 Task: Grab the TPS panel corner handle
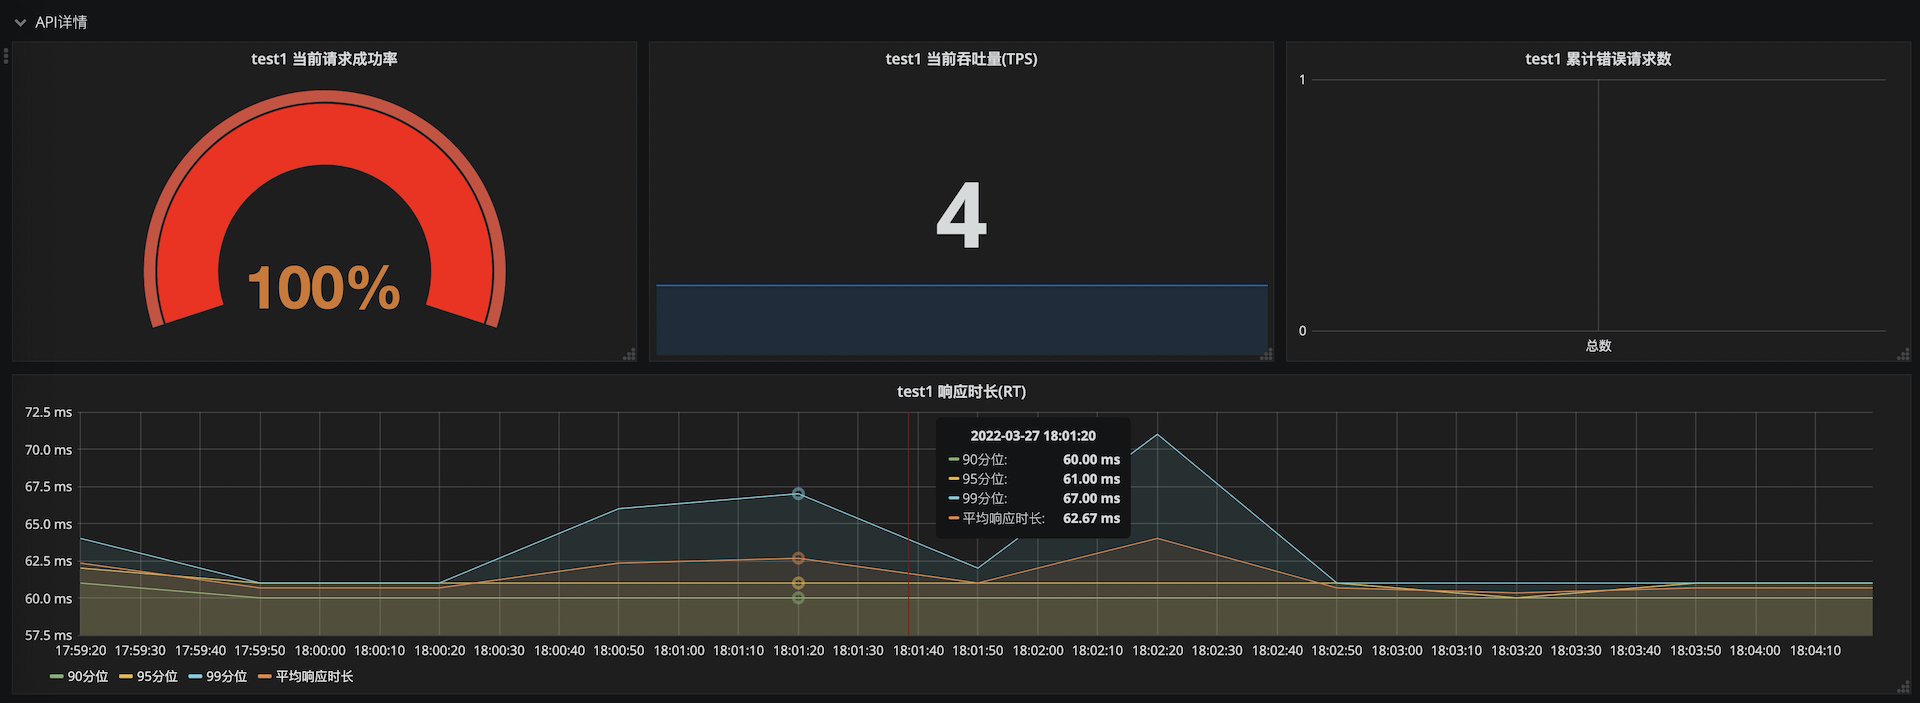pyautogui.click(x=1266, y=354)
